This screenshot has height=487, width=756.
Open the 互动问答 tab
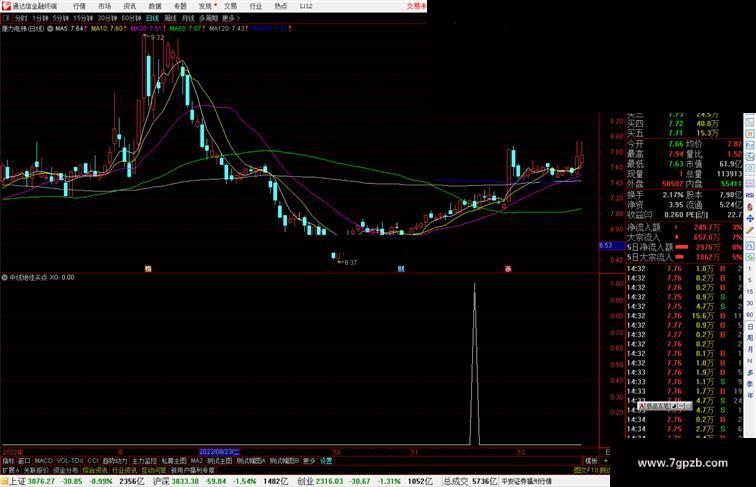[154, 470]
